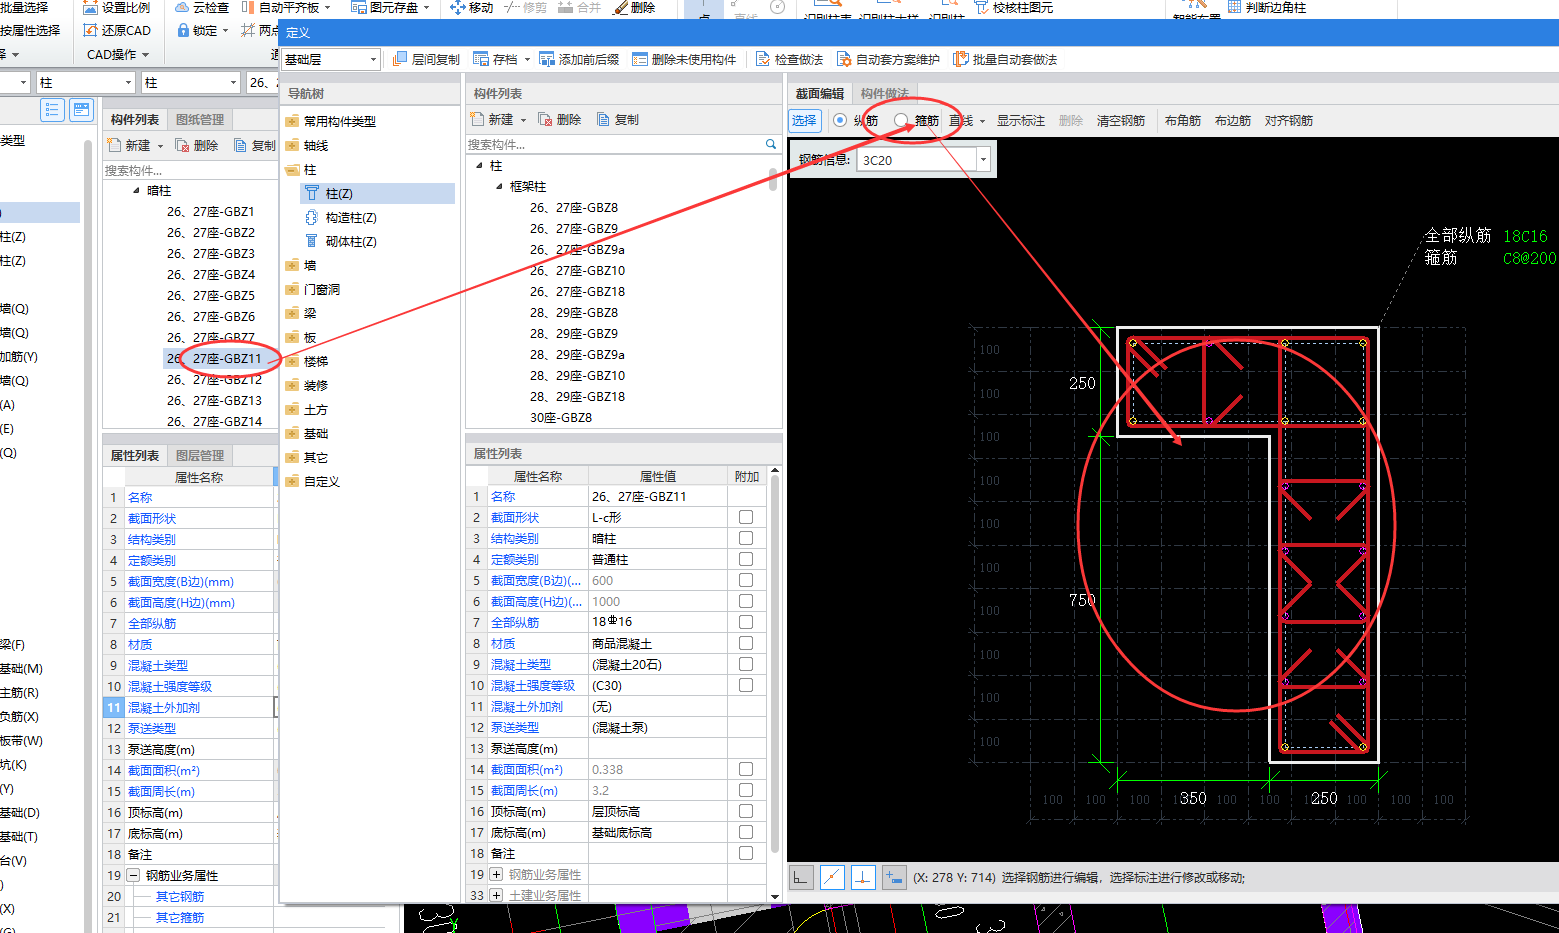Screen dimensions: 1559x933
Task: Click 复制 in the dialog's 构件列表 toolbar
Action: [617, 119]
